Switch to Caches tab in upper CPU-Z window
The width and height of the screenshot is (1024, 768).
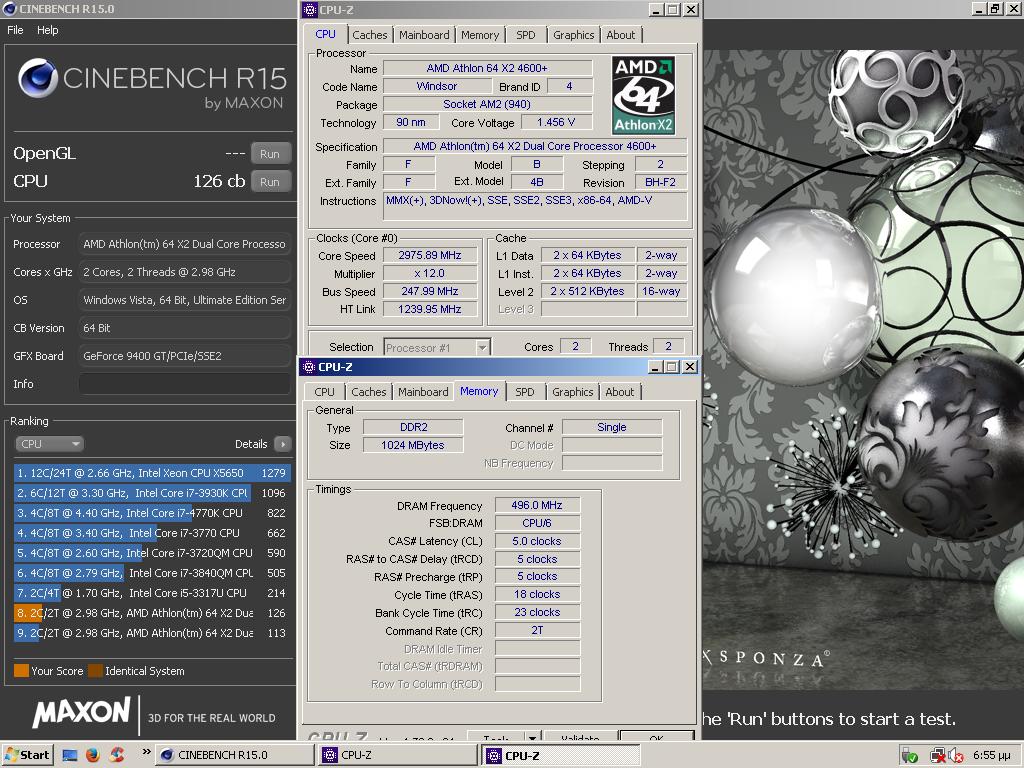coord(370,35)
